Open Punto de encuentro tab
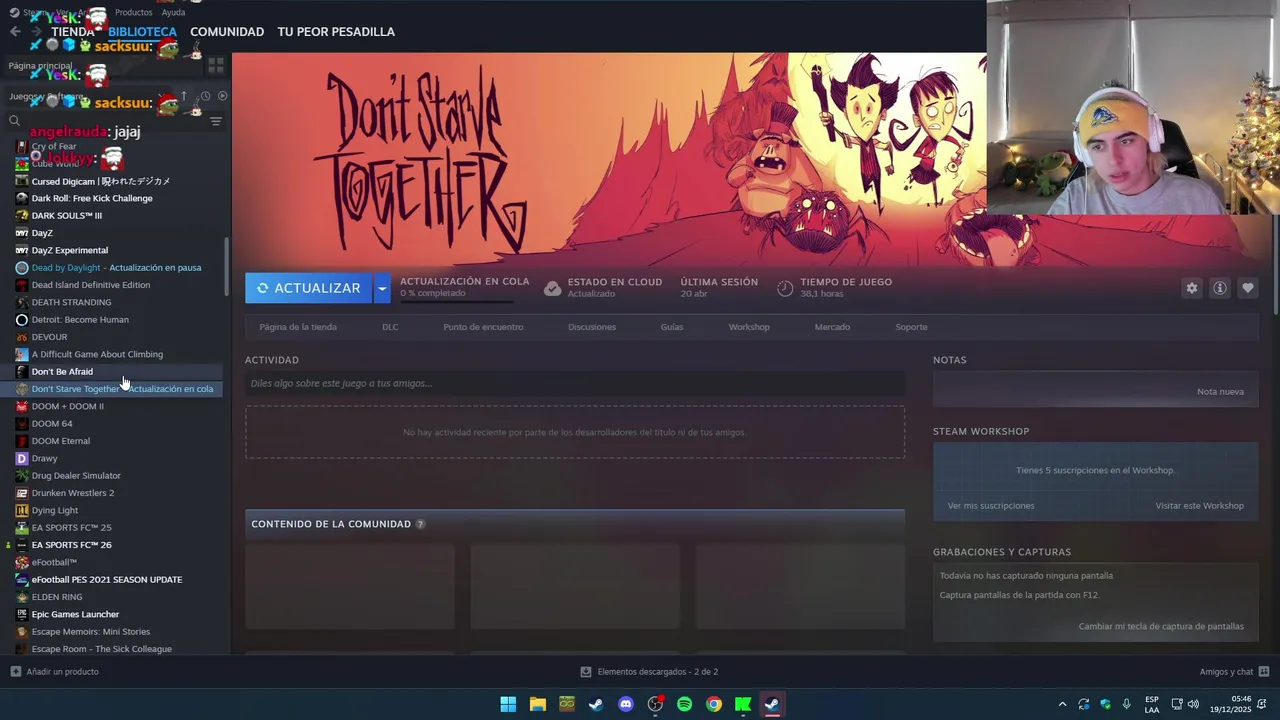This screenshot has width=1280, height=720. coord(483,327)
